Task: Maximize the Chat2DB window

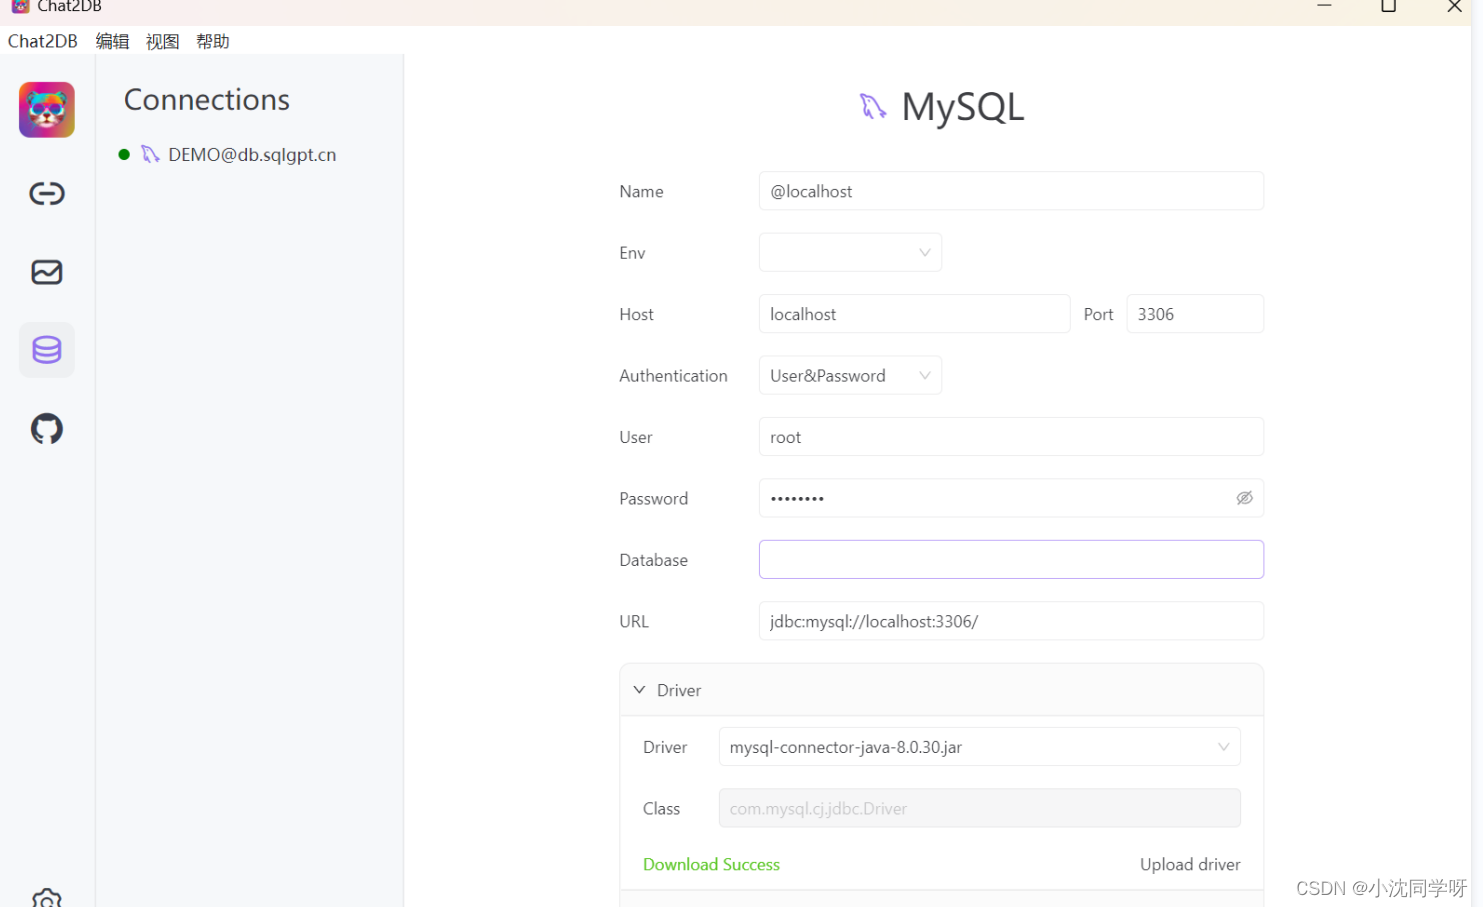Action: tap(1388, 6)
